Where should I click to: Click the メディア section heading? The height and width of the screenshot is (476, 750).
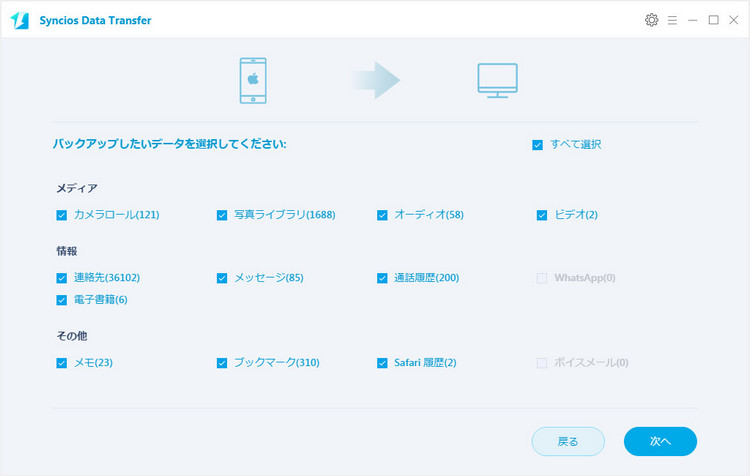tap(77, 188)
